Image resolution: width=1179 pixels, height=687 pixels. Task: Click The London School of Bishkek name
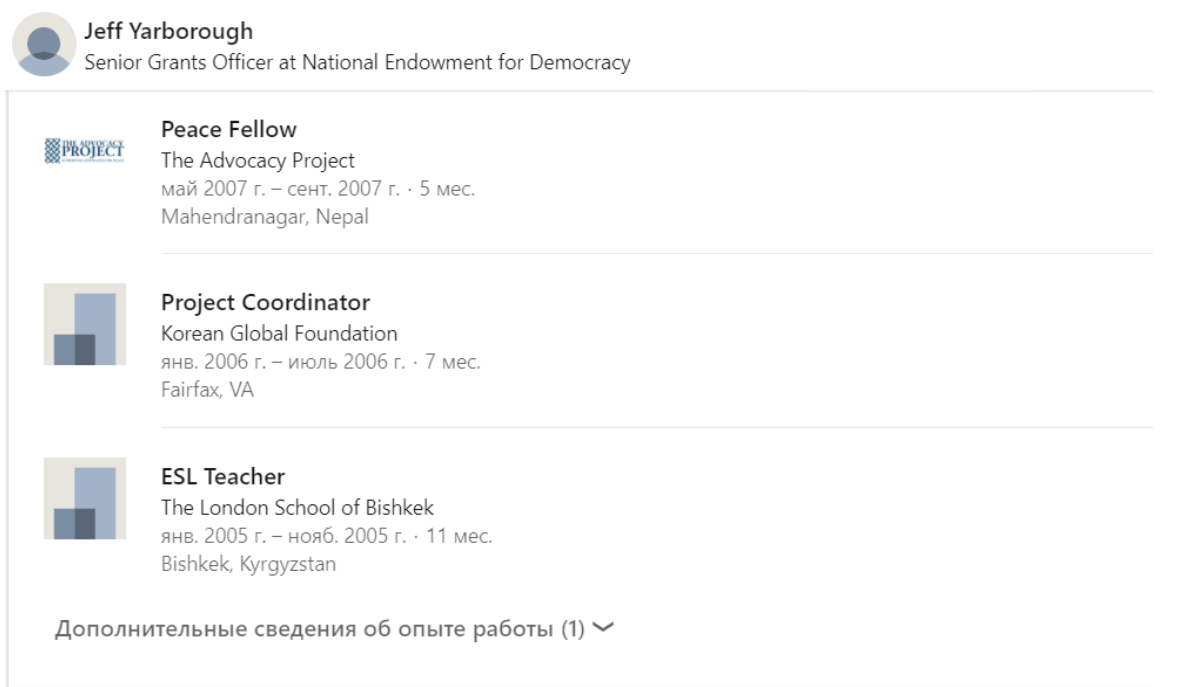tap(297, 507)
